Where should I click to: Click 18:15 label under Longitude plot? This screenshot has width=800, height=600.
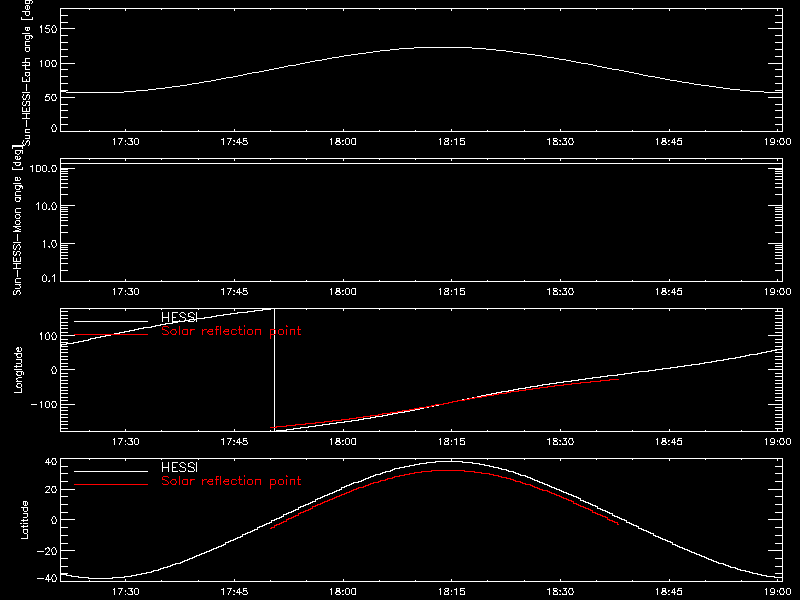point(452,442)
